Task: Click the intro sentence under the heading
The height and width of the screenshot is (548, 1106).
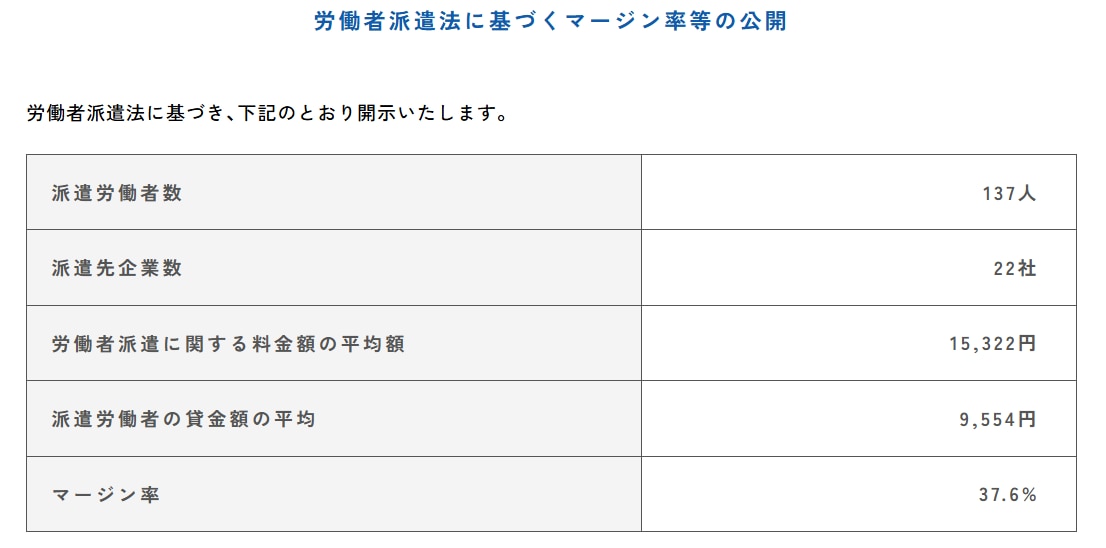Action: pos(267,113)
